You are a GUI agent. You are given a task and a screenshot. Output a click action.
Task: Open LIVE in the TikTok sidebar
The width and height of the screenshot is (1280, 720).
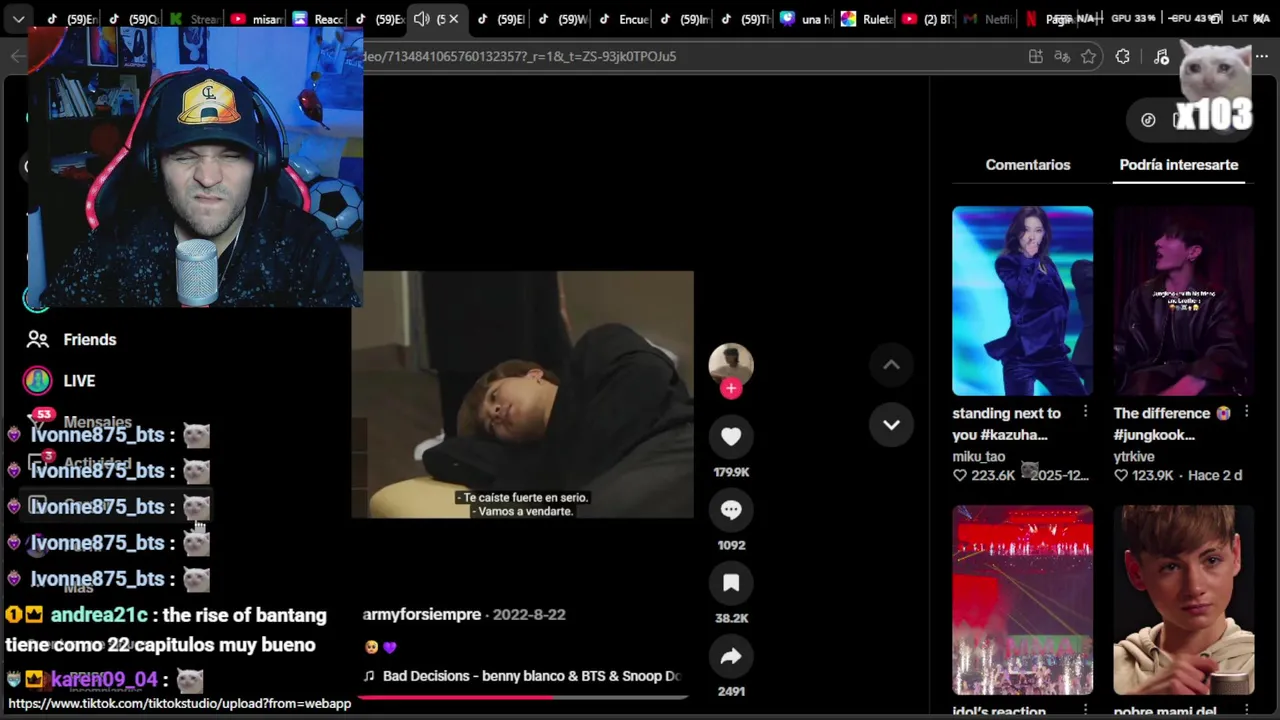[79, 380]
